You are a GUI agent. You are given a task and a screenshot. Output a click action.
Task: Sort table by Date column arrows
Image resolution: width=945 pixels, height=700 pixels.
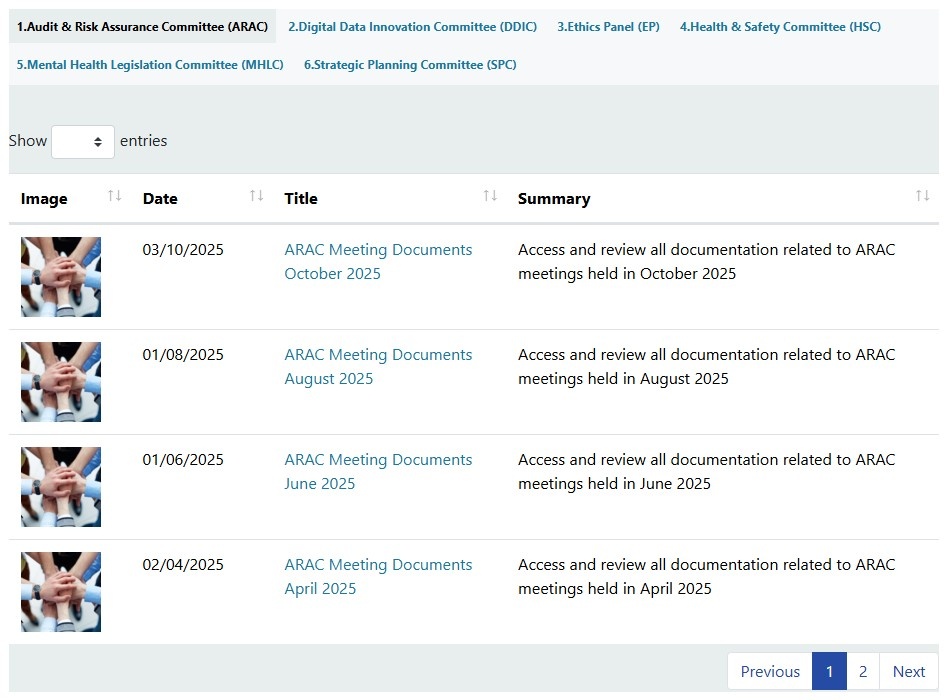pyautogui.click(x=256, y=196)
